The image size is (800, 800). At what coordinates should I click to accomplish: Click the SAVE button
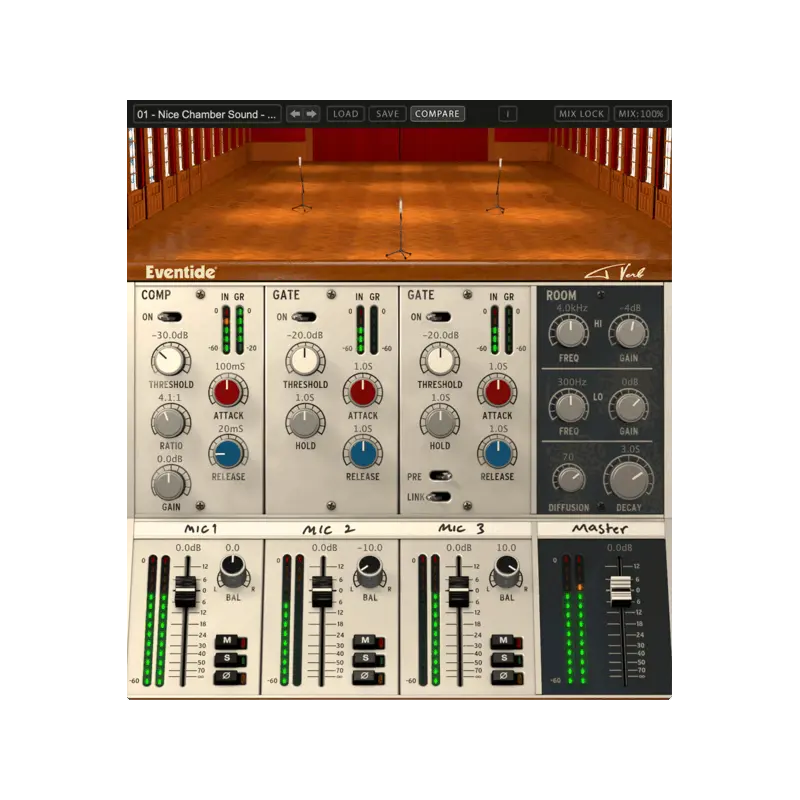(387, 114)
